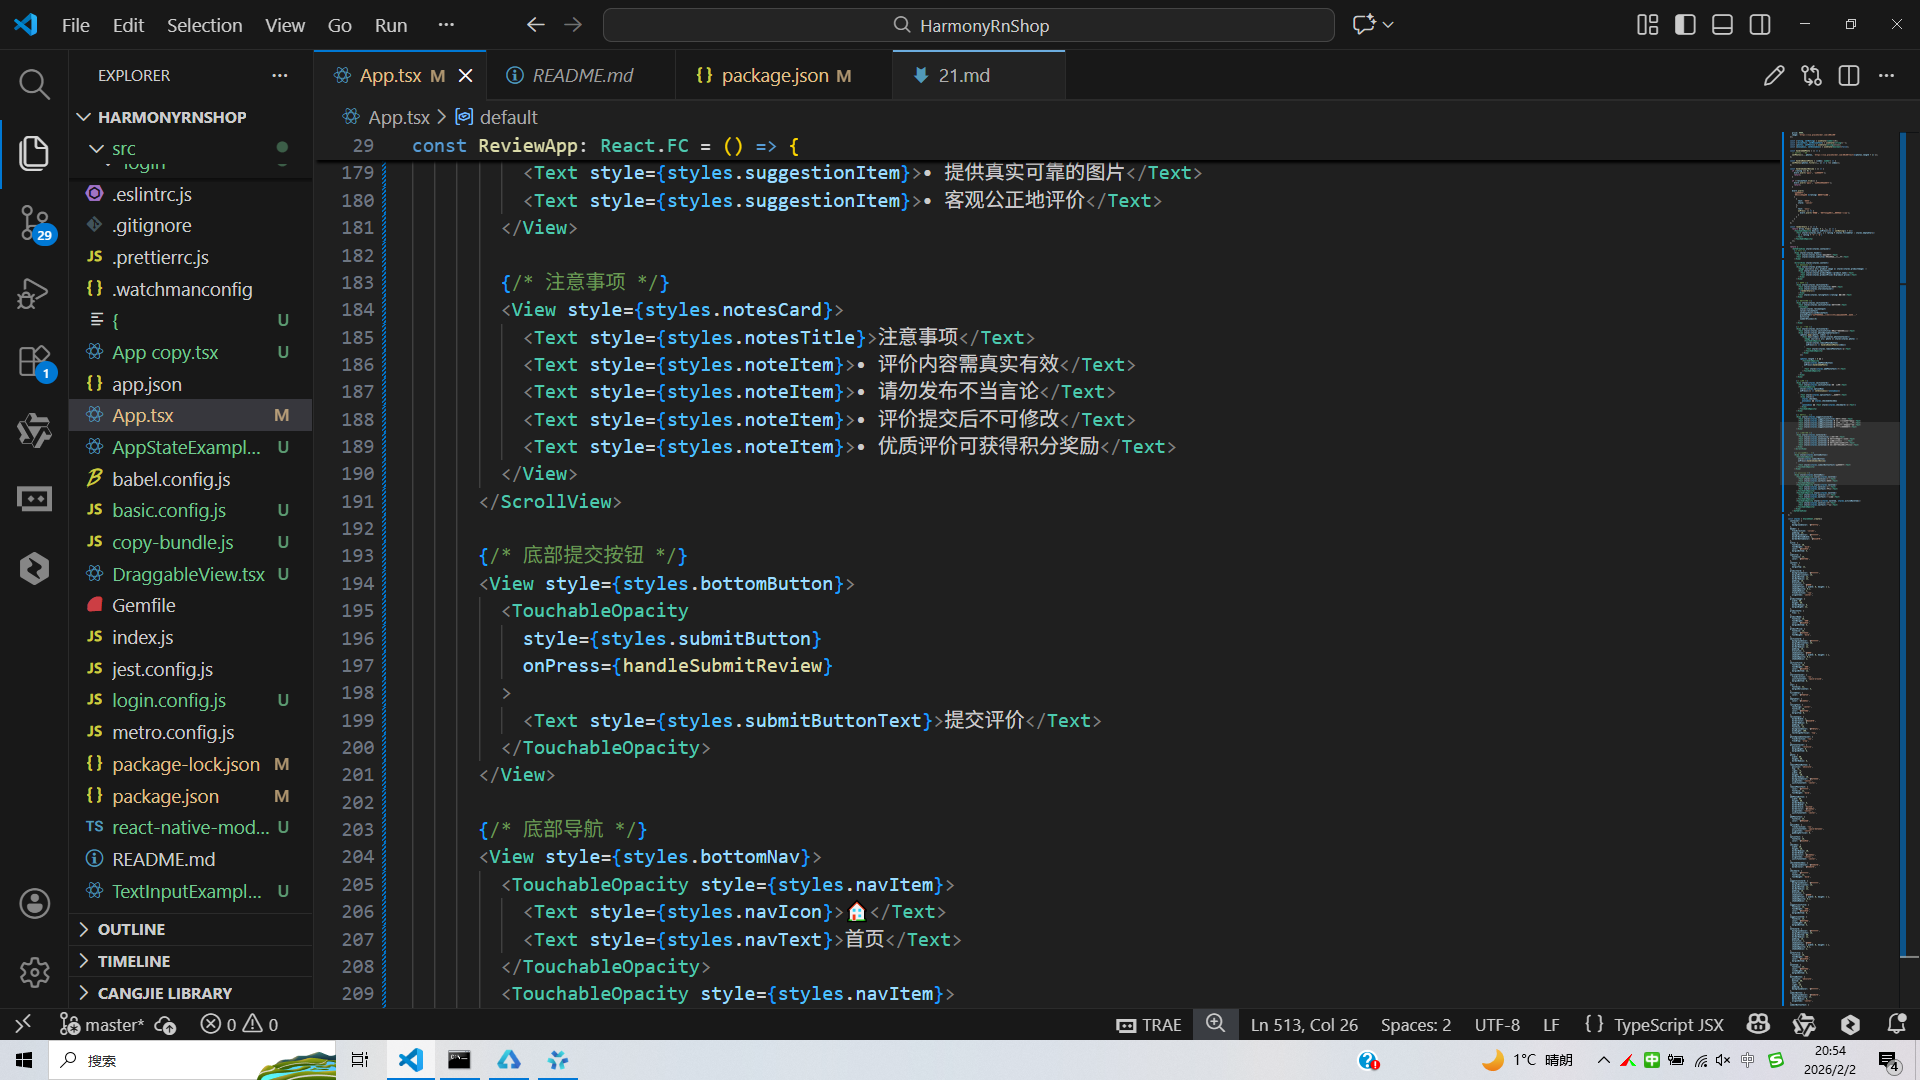Image resolution: width=1920 pixels, height=1080 pixels.
Task: Open the Selection menu
Action: click(x=204, y=25)
